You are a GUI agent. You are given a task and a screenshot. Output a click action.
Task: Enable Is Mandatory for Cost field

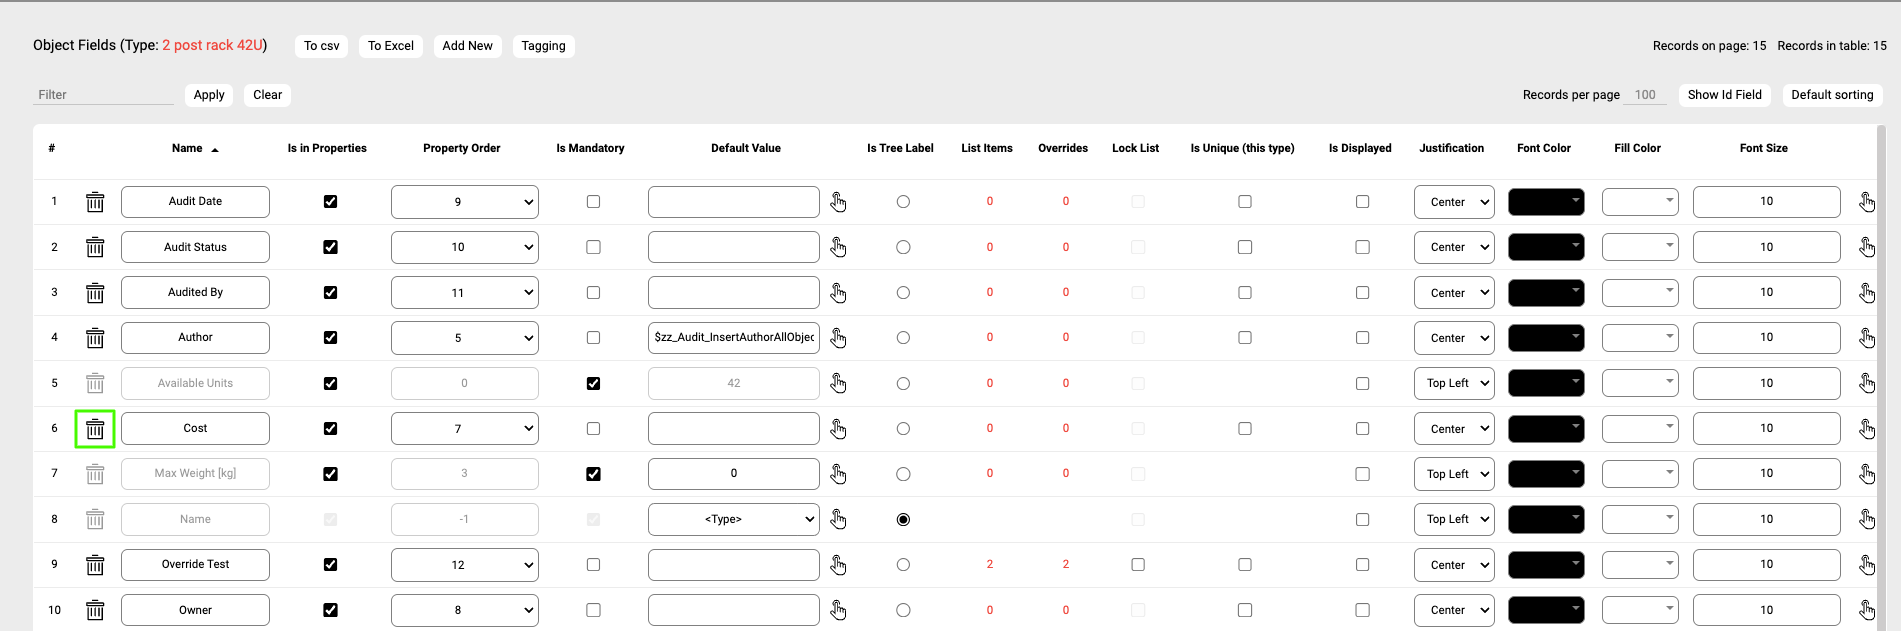(593, 429)
